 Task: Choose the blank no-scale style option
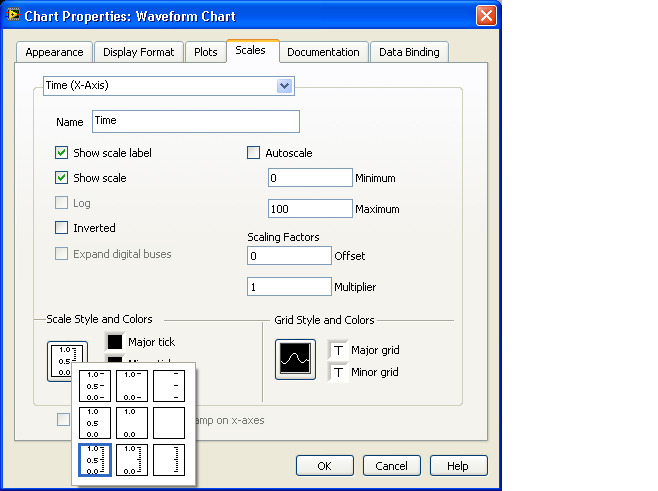[x=172, y=422]
